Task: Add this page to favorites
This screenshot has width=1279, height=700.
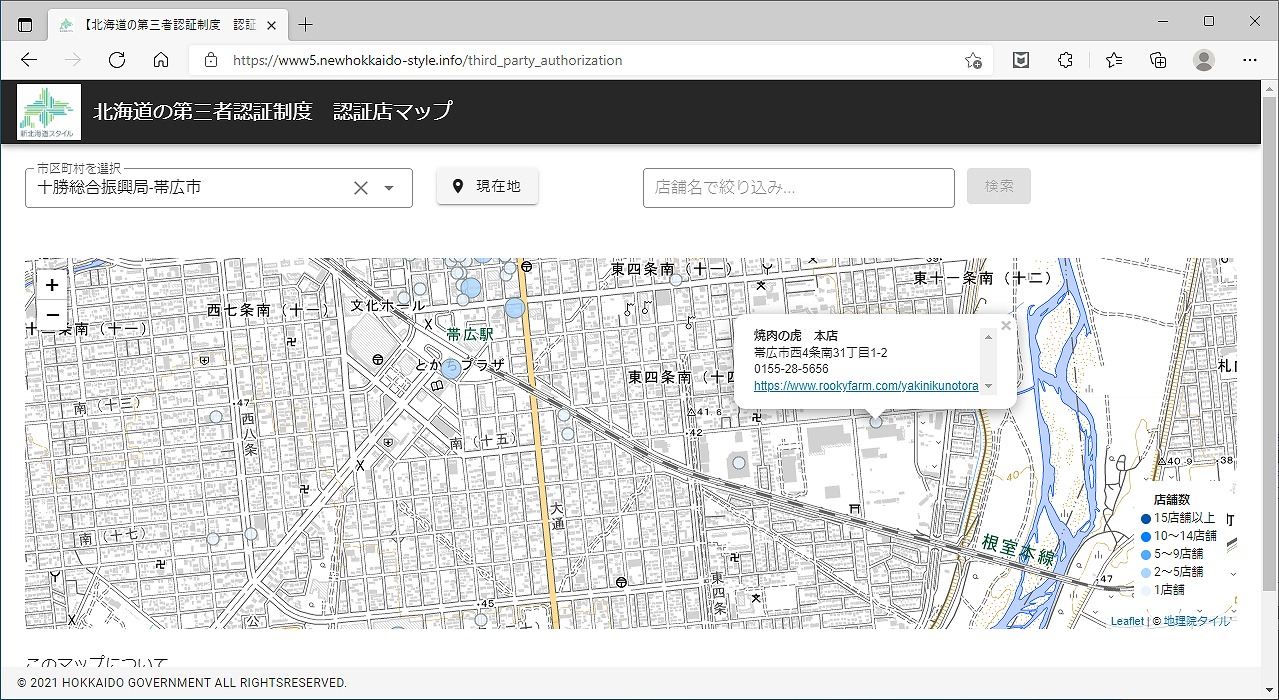Action: [x=972, y=60]
